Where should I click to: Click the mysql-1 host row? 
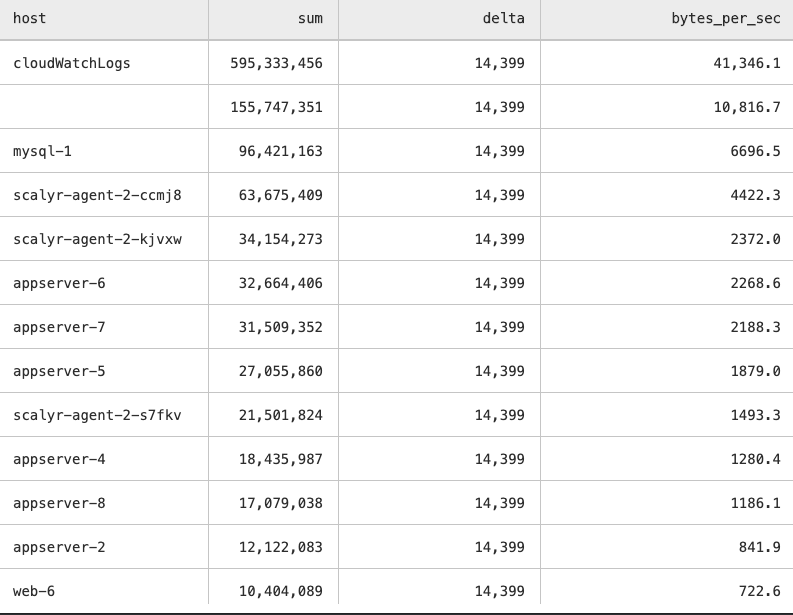(x=43, y=151)
